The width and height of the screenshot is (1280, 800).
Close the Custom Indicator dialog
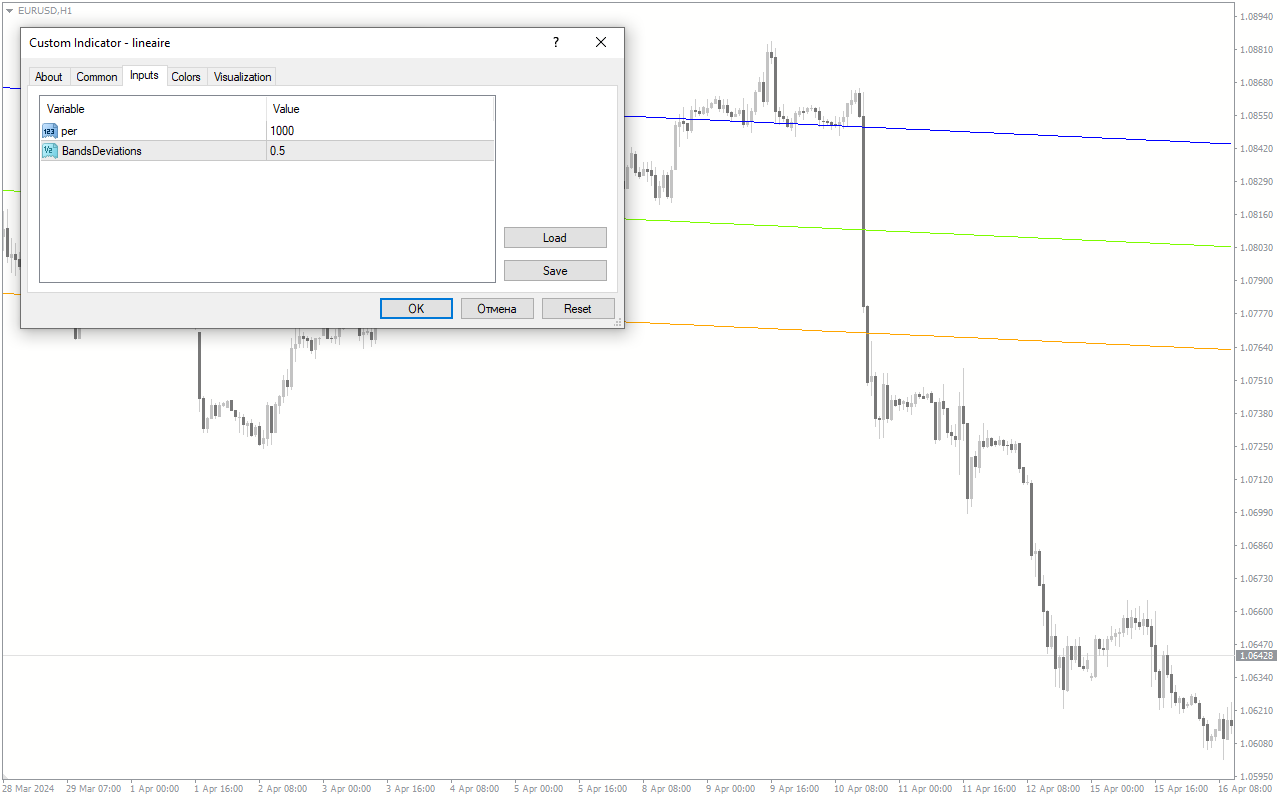[x=601, y=42]
